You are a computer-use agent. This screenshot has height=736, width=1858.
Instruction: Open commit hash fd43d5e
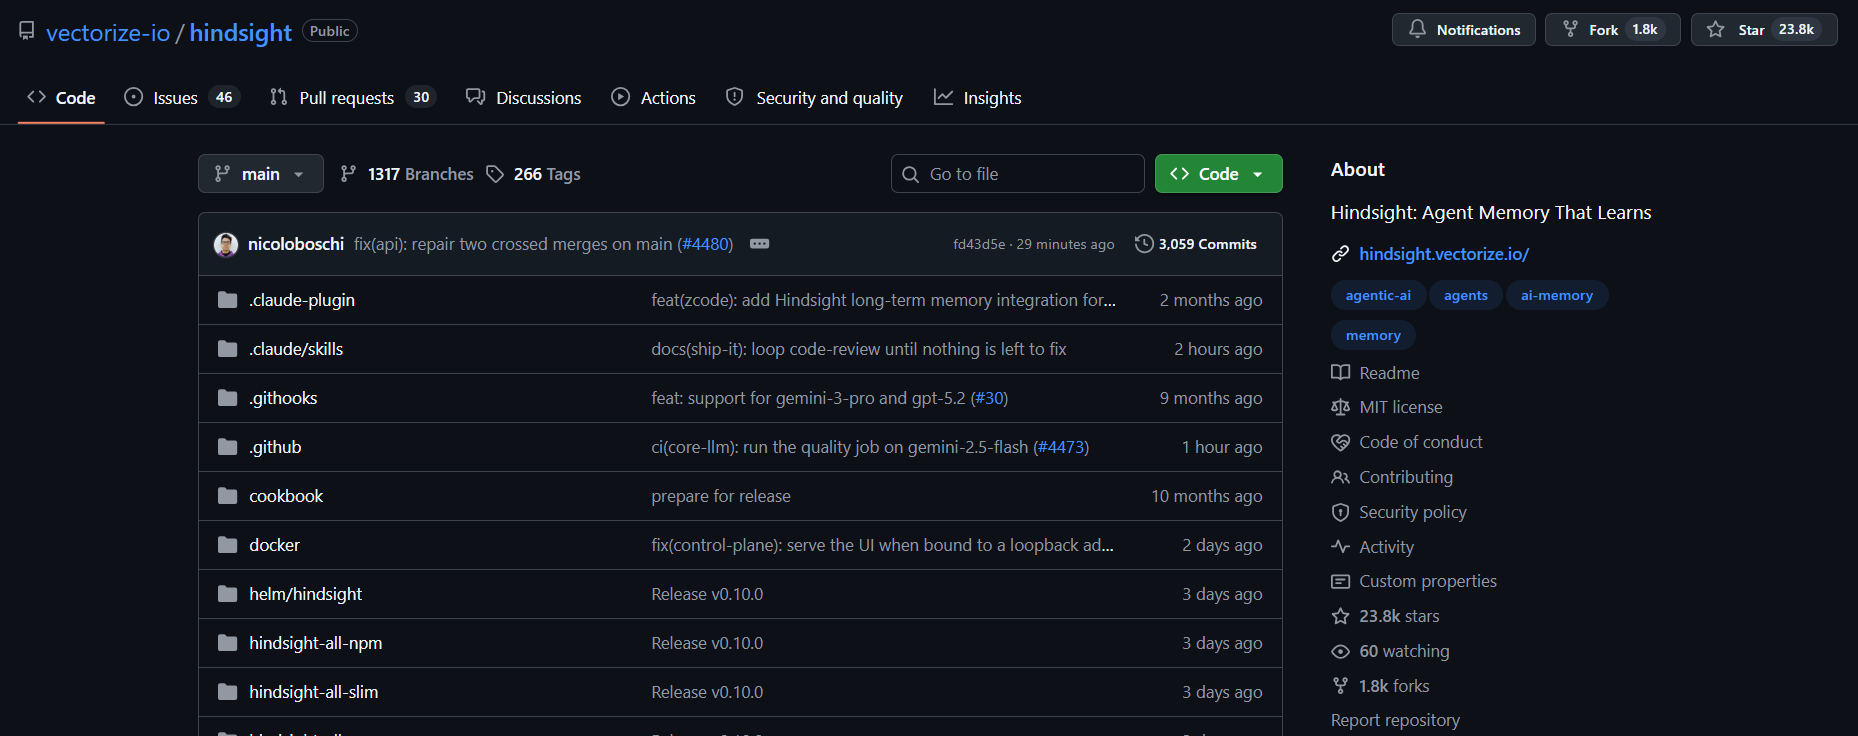979,244
